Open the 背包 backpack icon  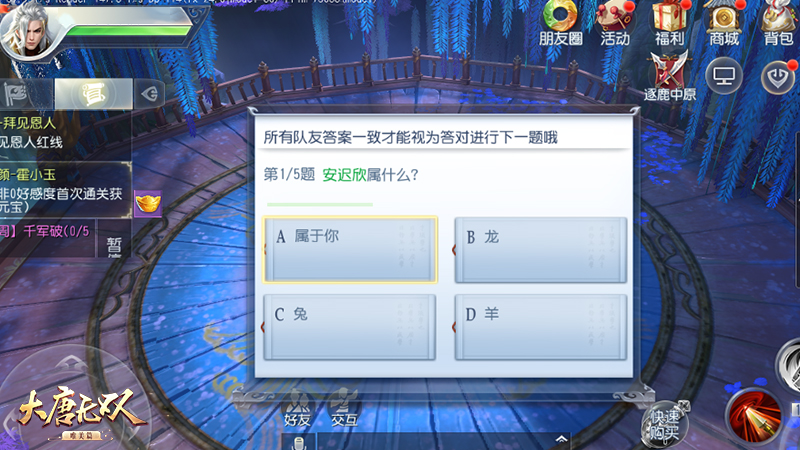[778, 23]
